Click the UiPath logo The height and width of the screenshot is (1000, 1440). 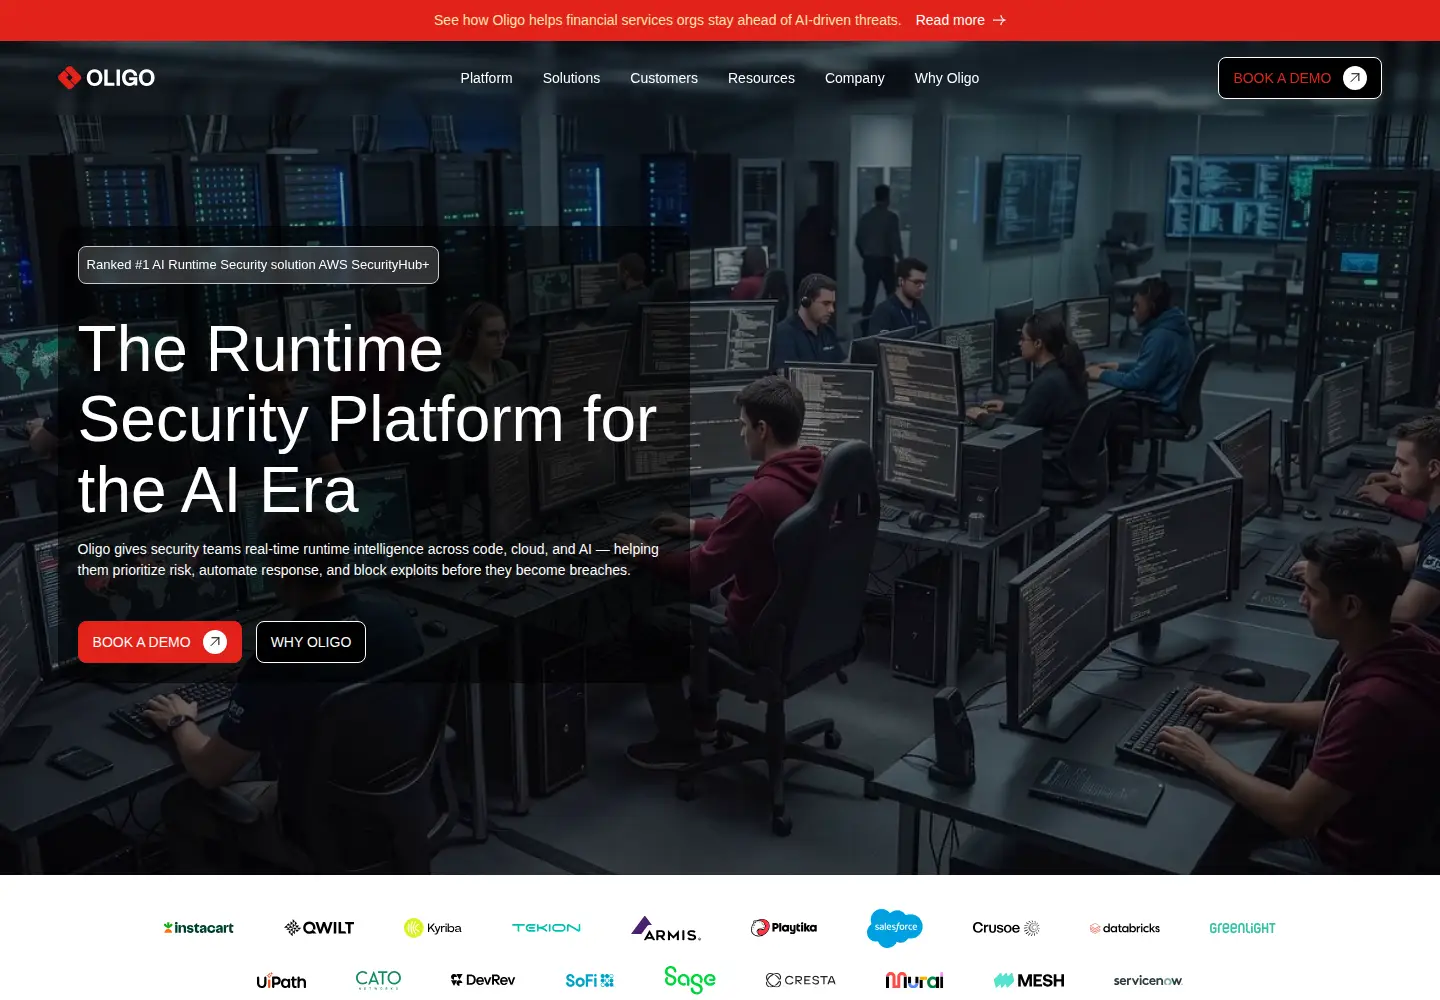coord(281,981)
